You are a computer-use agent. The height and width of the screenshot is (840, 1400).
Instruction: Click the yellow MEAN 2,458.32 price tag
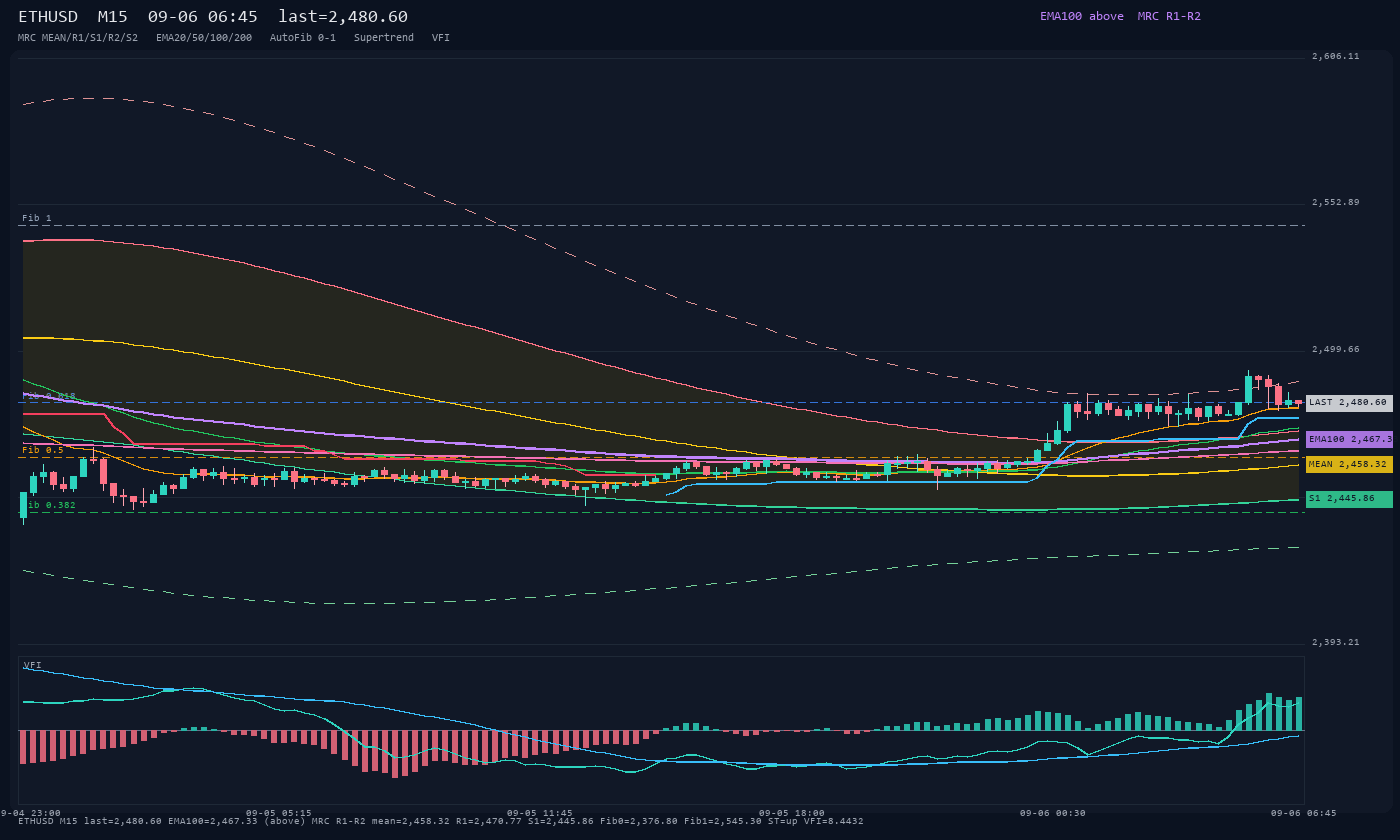1349,464
